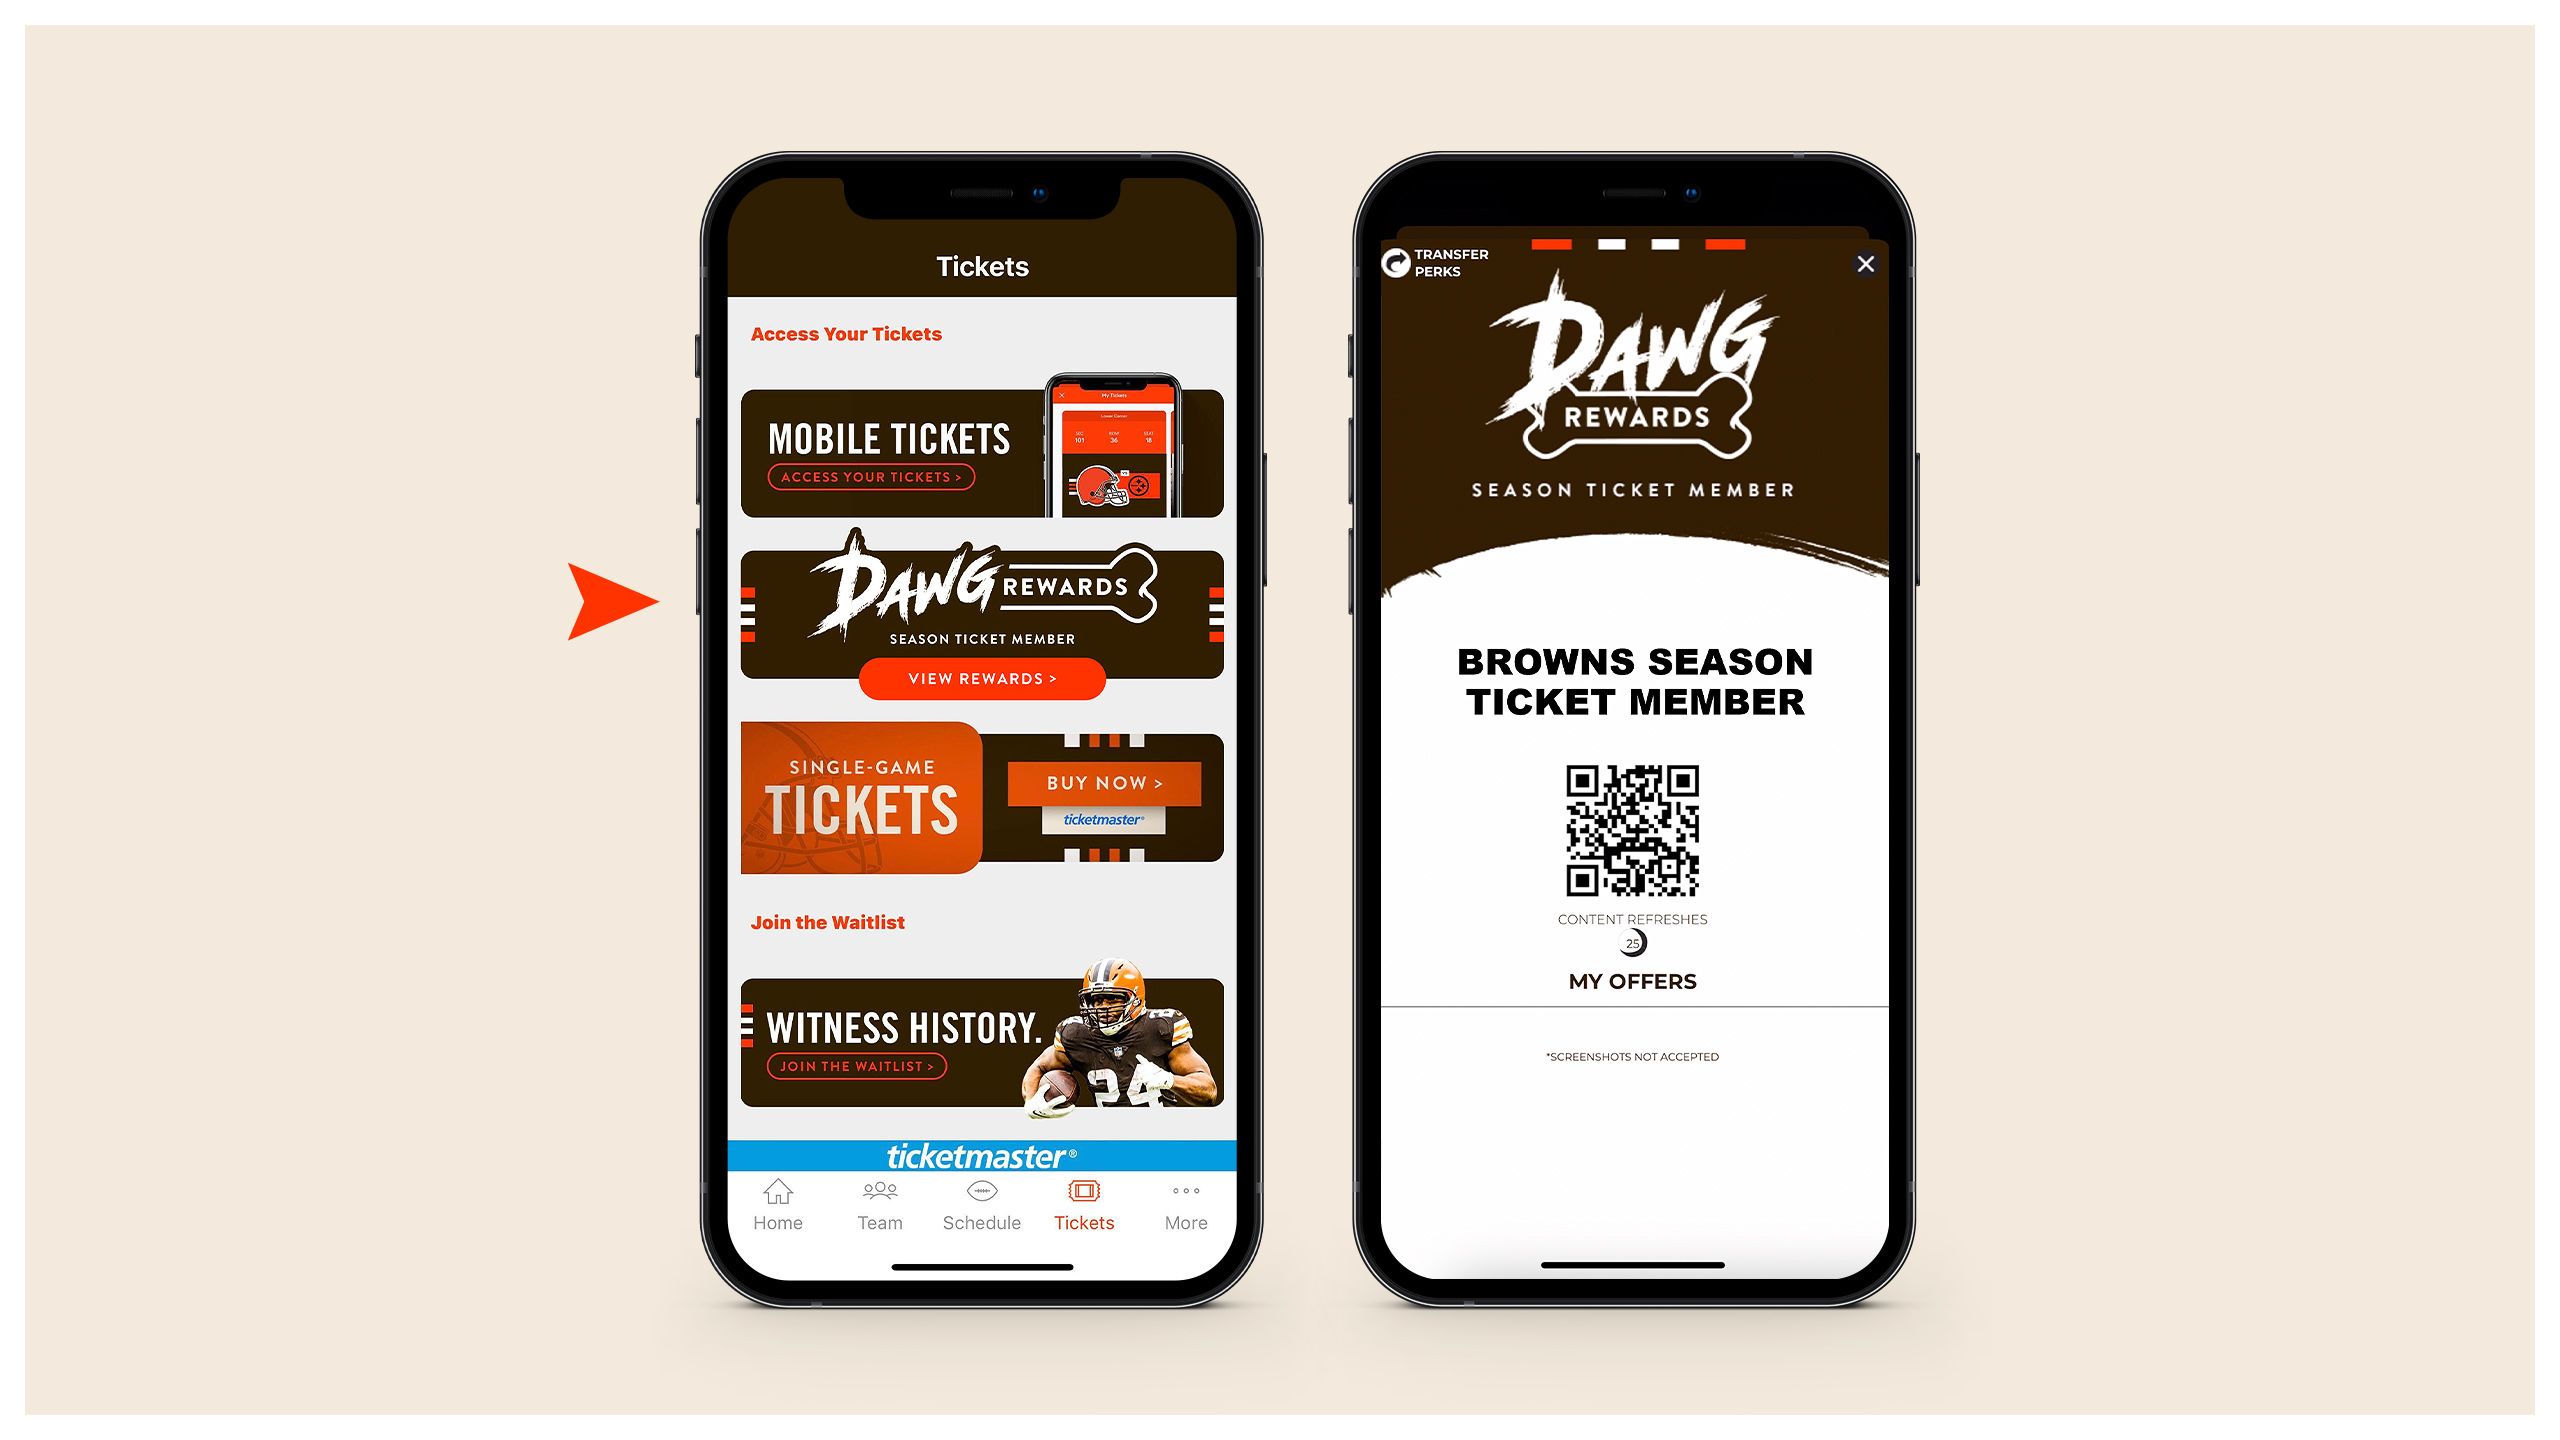The height and width of the screenshot is (1440, 2560).
Task: Tap the QR code to refresh
Action: click(x=1630, y=830)
